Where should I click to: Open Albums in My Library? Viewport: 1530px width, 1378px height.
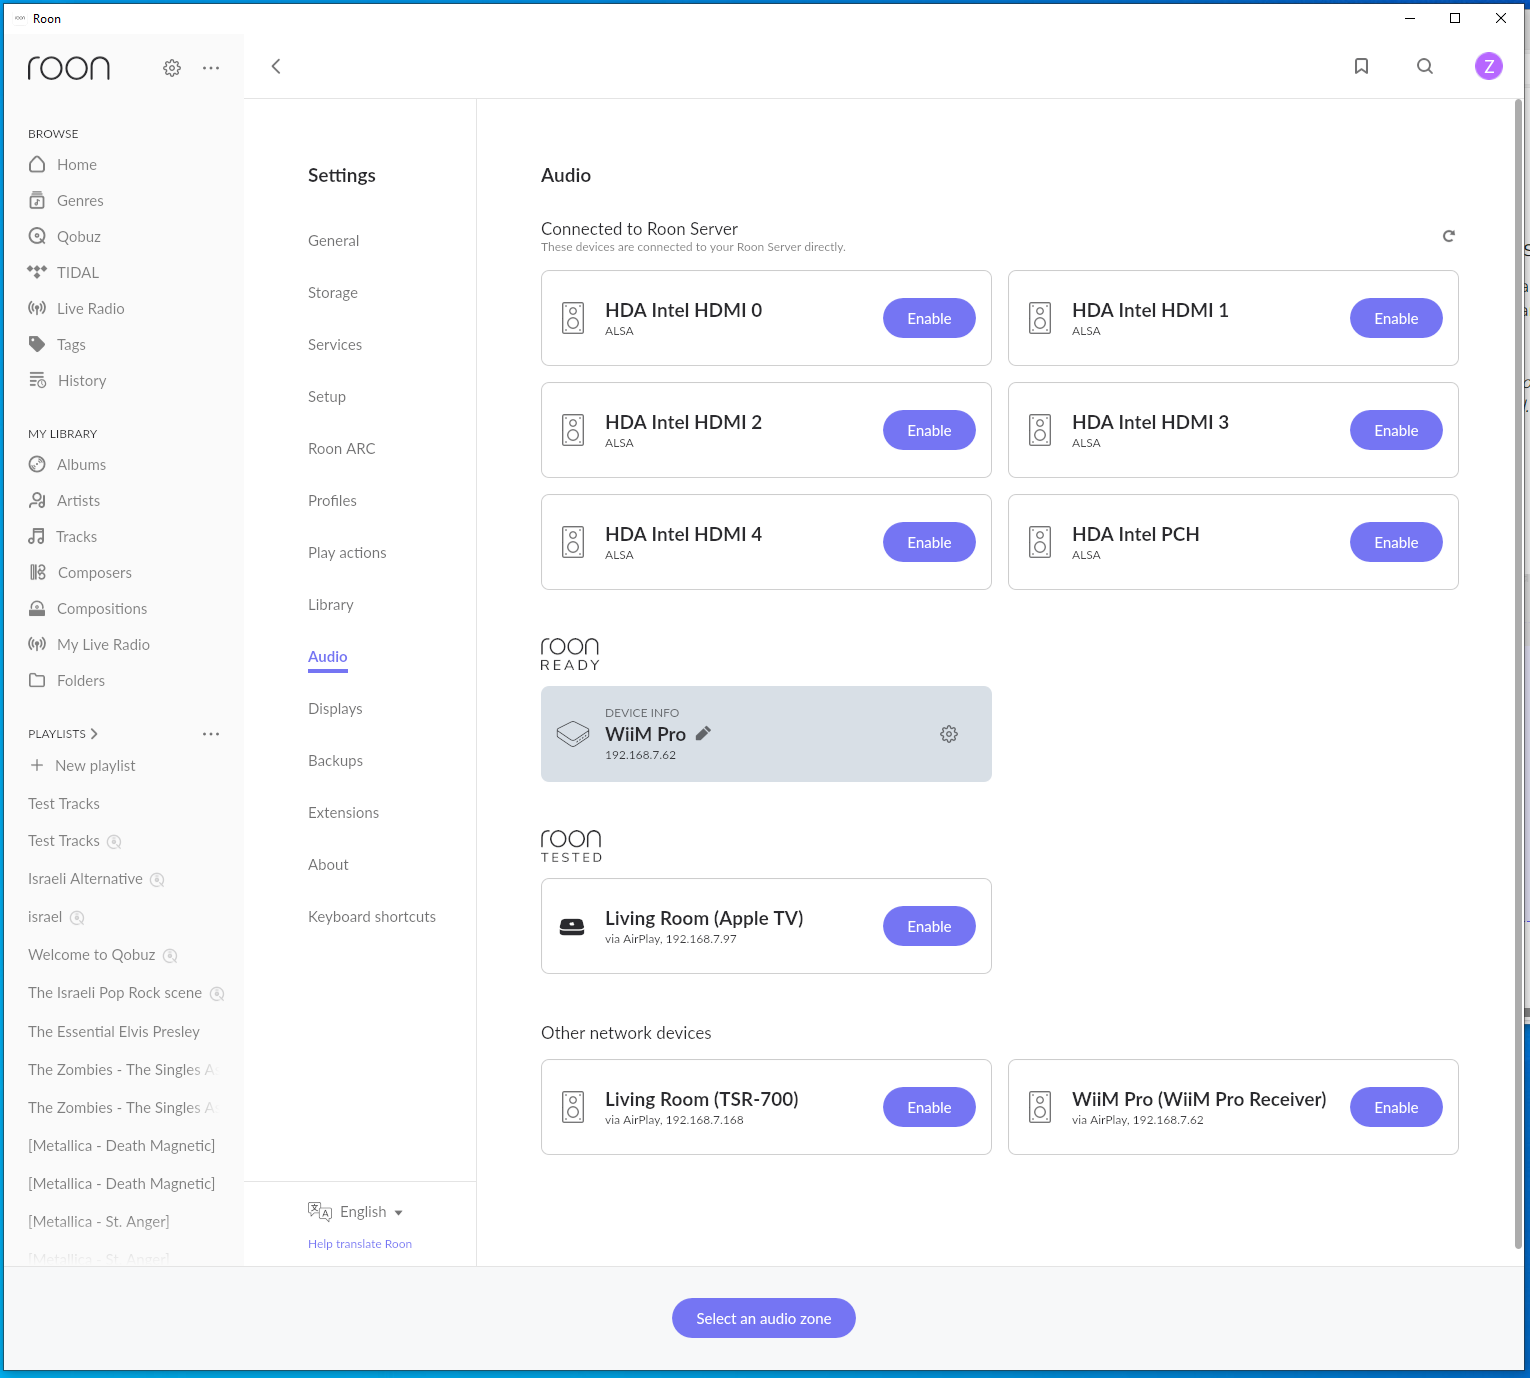[67, 464]
